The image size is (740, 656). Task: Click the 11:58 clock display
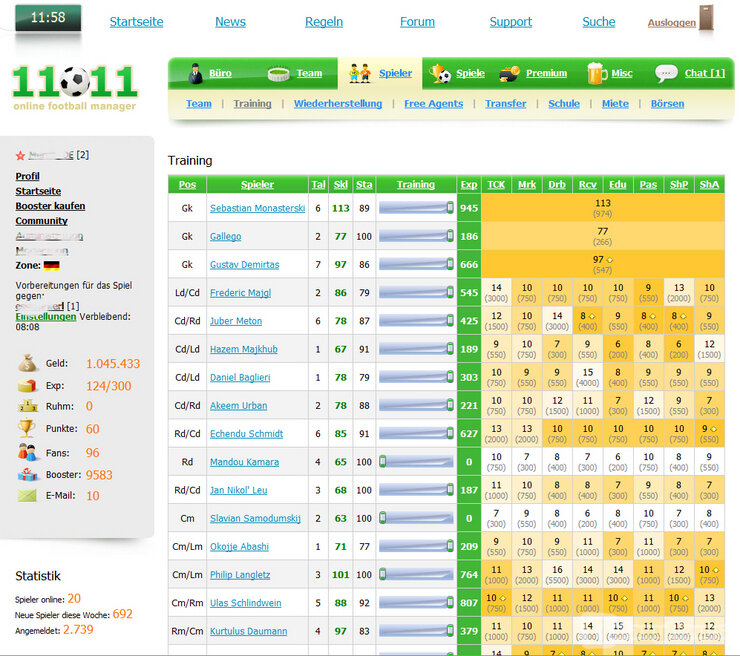tap(48, 18)
